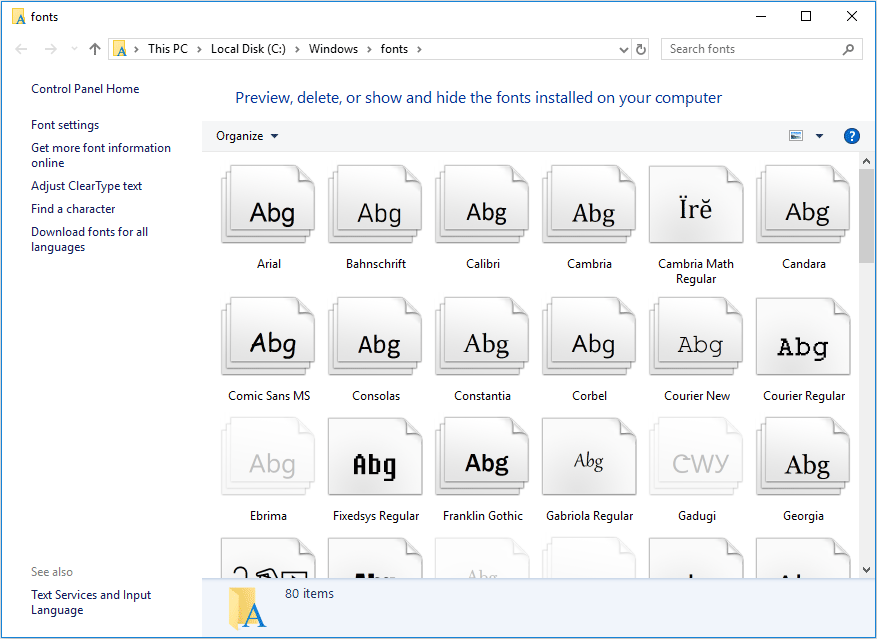Screen dimensions: 877x639
Task: Click the Gadugi font name label
Action: (x=697, y=516)
